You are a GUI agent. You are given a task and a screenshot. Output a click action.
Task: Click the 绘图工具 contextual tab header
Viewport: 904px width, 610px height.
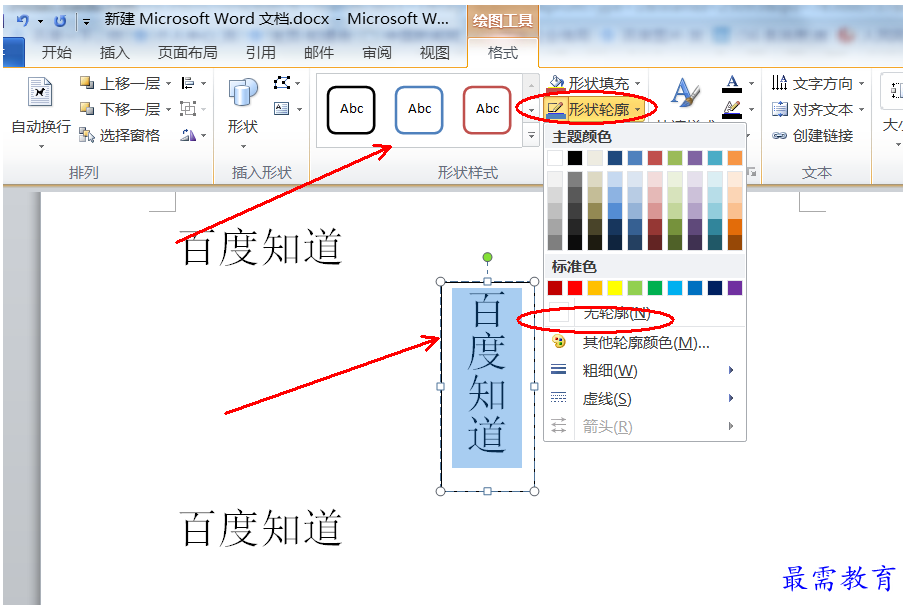point(503,21)
